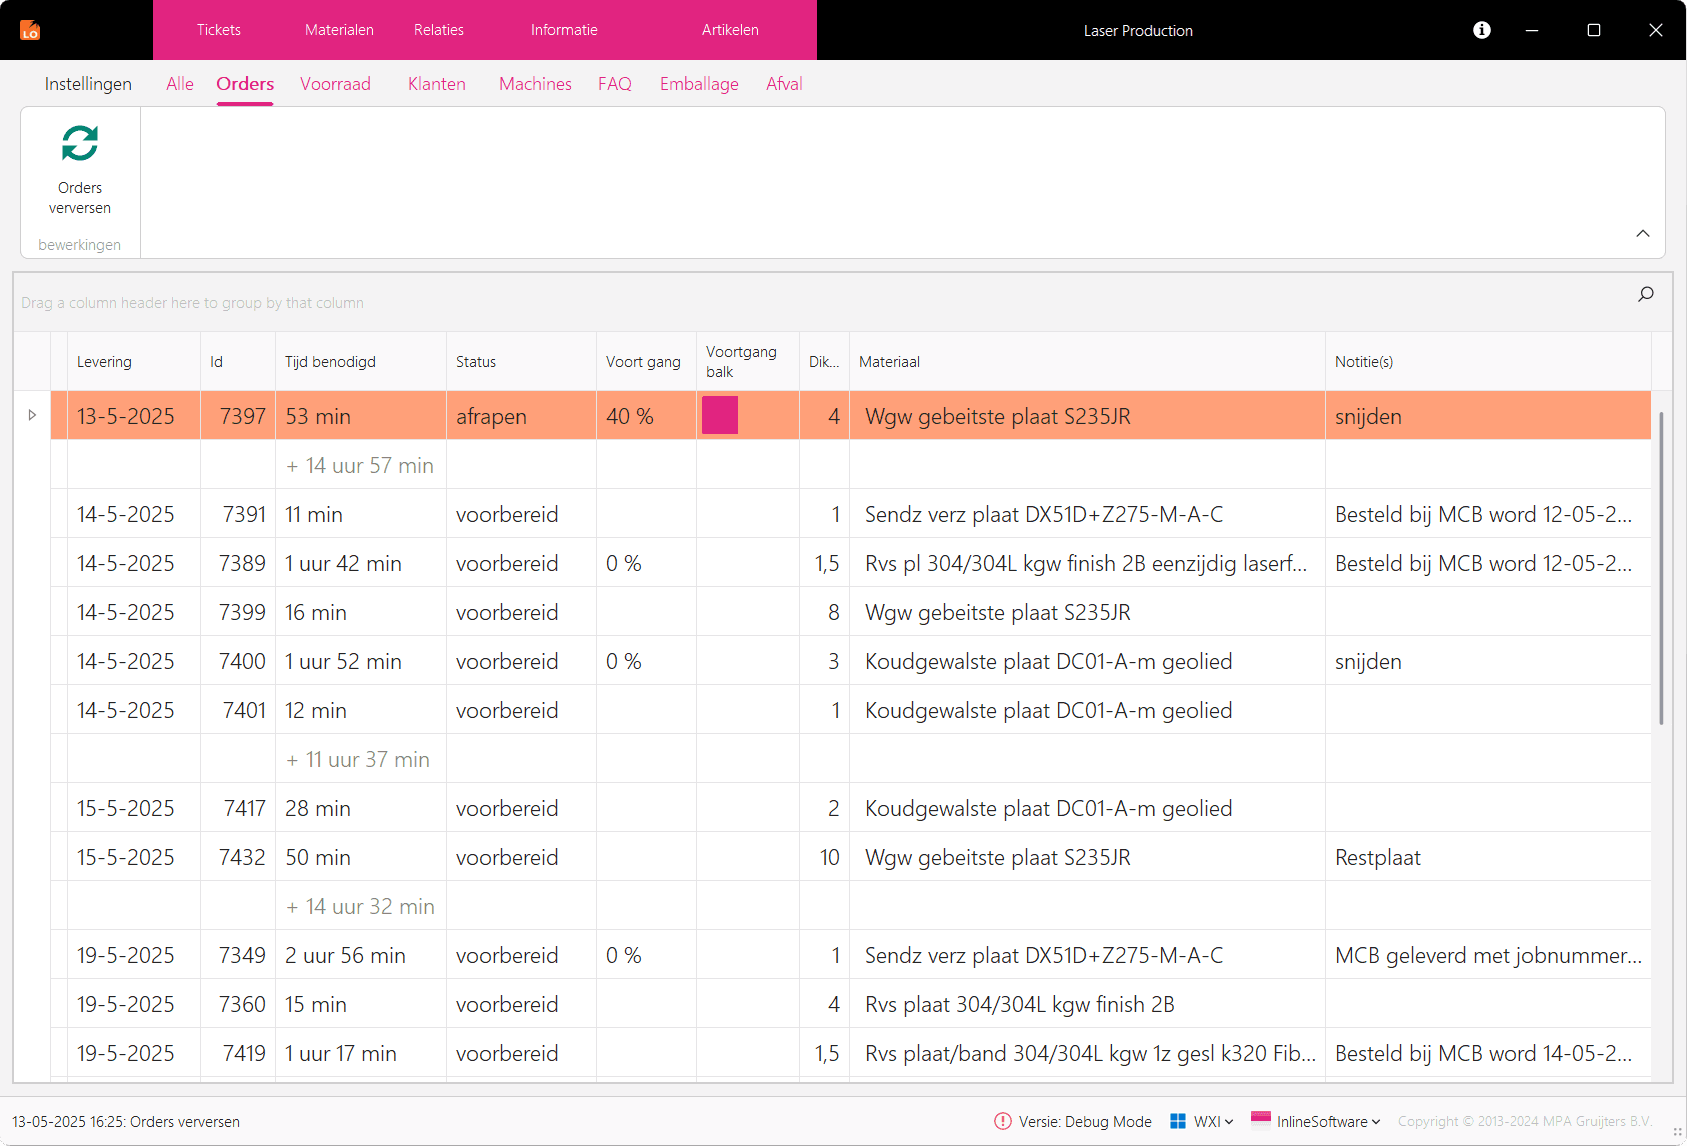This screenshot has height=1146, width=1687.
Task: Click the group-by drag panel area text
Action: click(x=192, y=302)
